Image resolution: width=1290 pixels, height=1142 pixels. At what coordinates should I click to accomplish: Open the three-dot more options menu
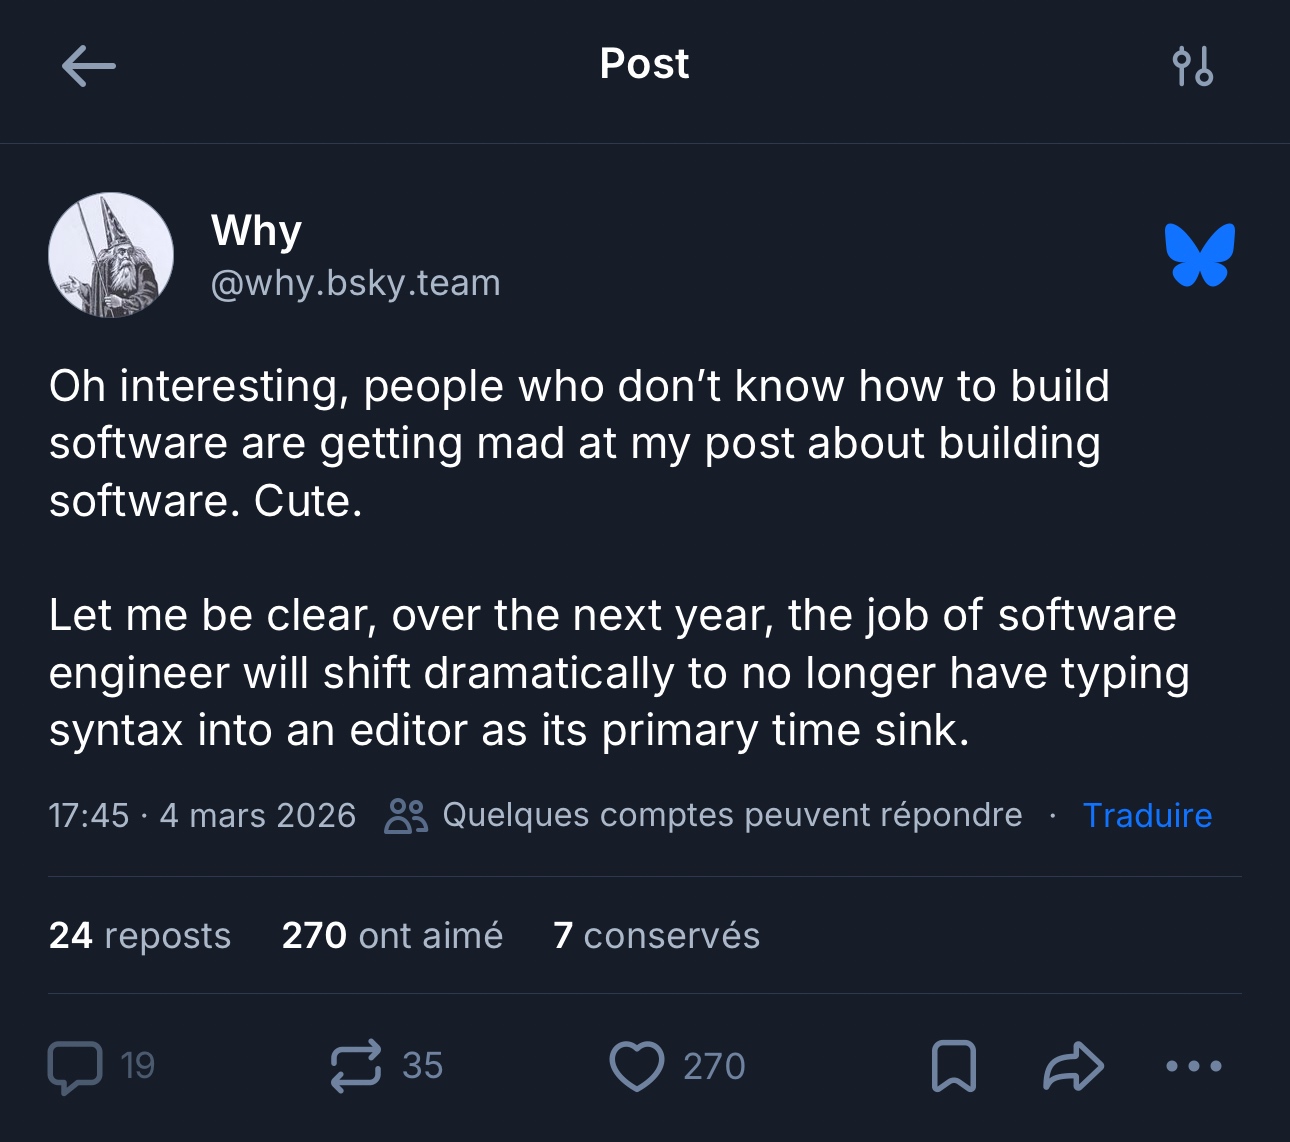point(1193,1066)
